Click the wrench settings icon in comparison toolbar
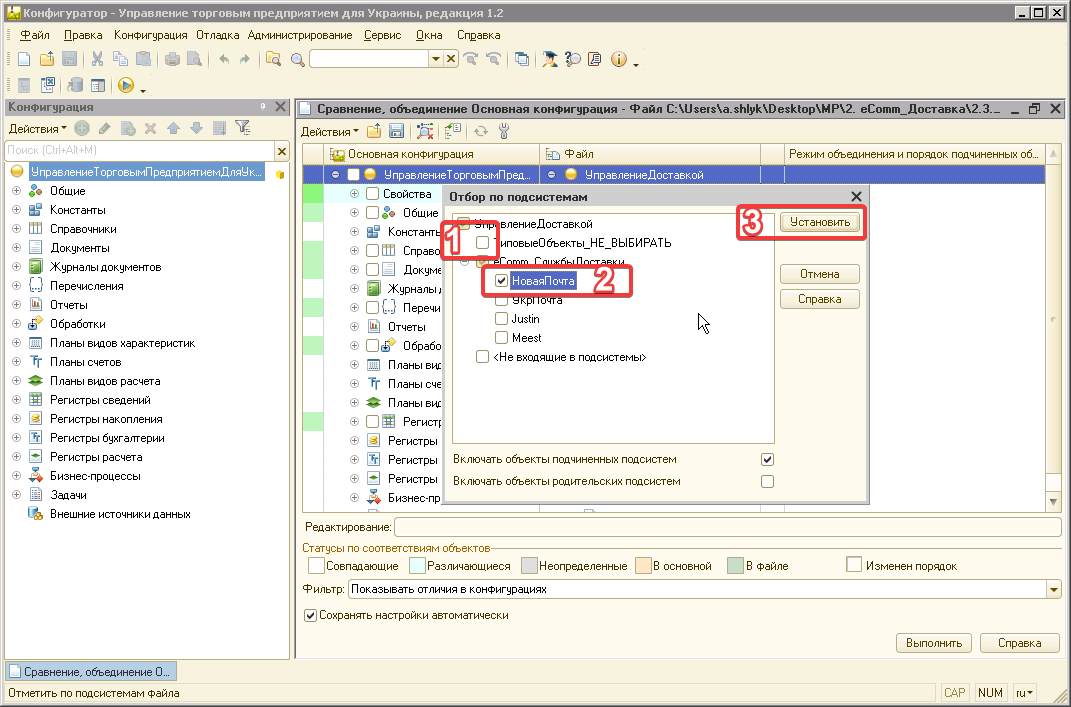 [503, 131]
